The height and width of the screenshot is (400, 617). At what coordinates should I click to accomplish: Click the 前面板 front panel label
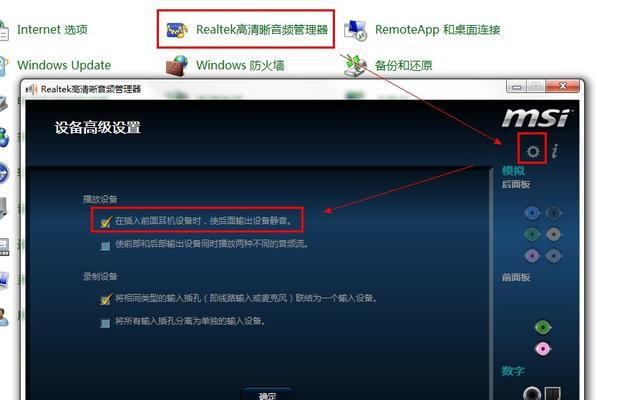pyautogui.click(x=516, y=277)
